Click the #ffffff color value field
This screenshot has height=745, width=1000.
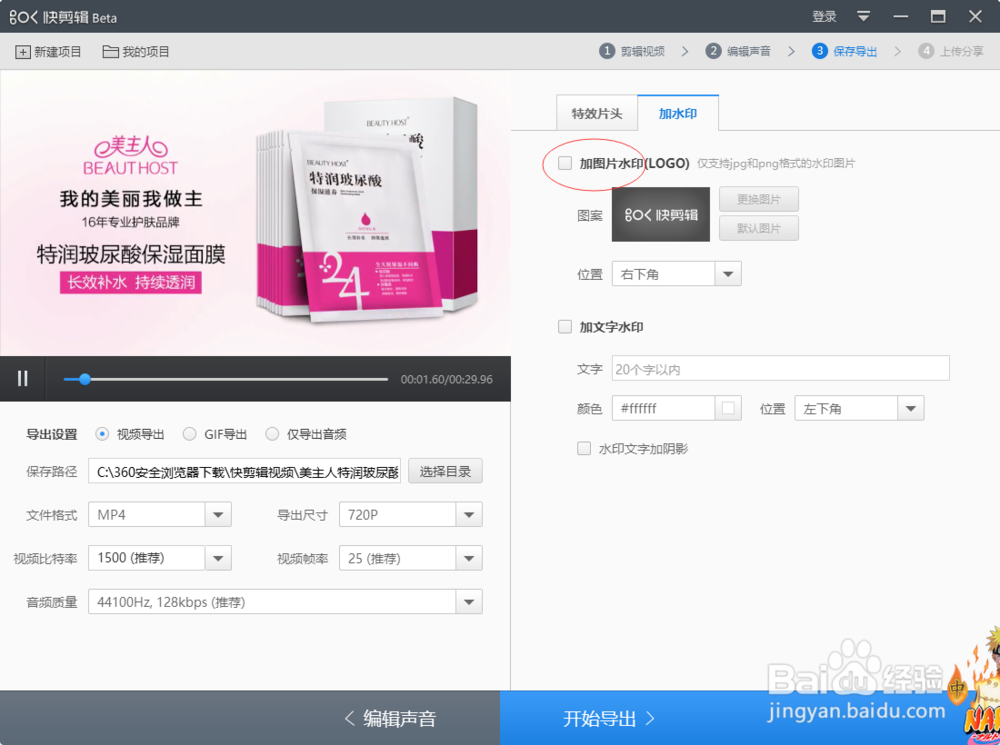click(x=663, y=408)
